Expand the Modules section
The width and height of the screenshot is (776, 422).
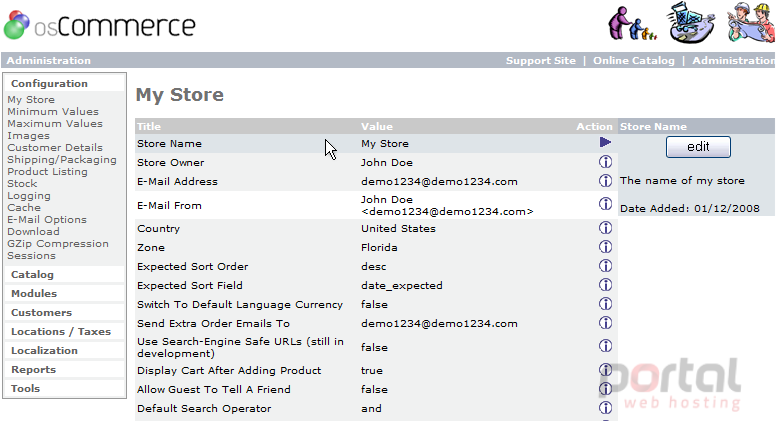34,293
